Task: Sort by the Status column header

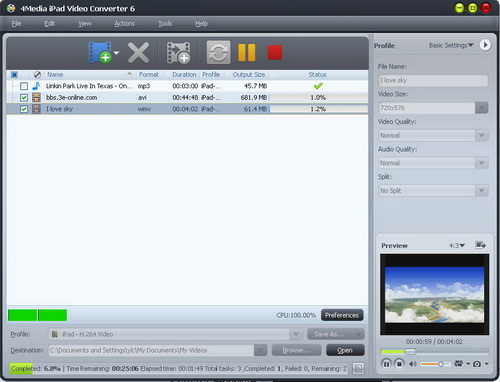Action: click(x=317, y=75)
